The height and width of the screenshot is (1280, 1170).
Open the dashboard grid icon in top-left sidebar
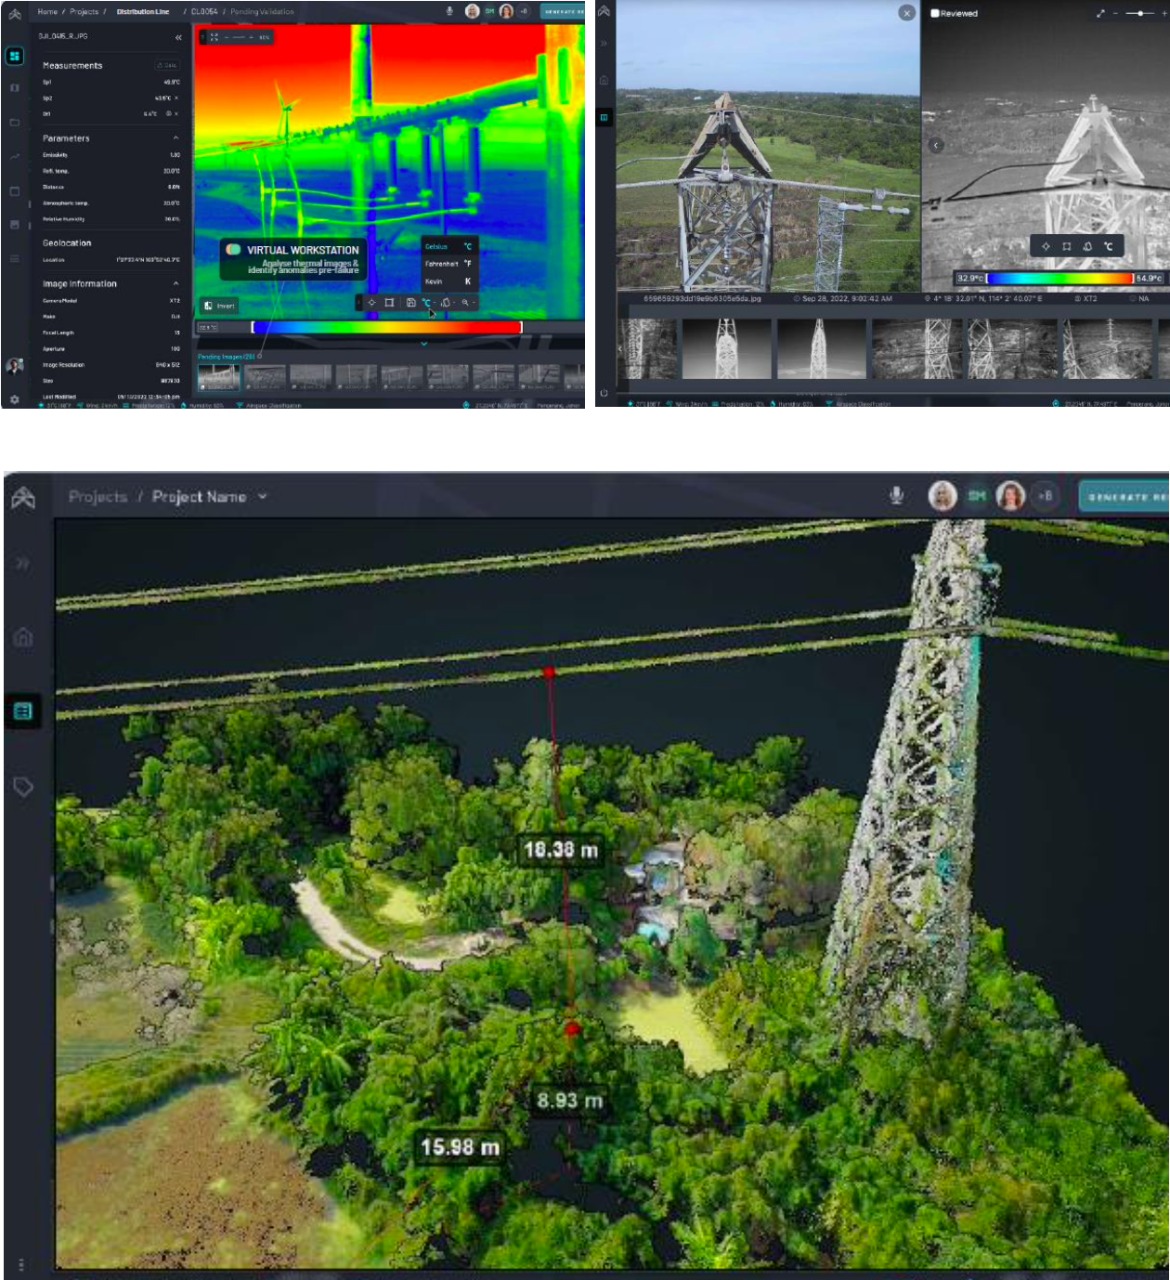[x=14, y=56]
